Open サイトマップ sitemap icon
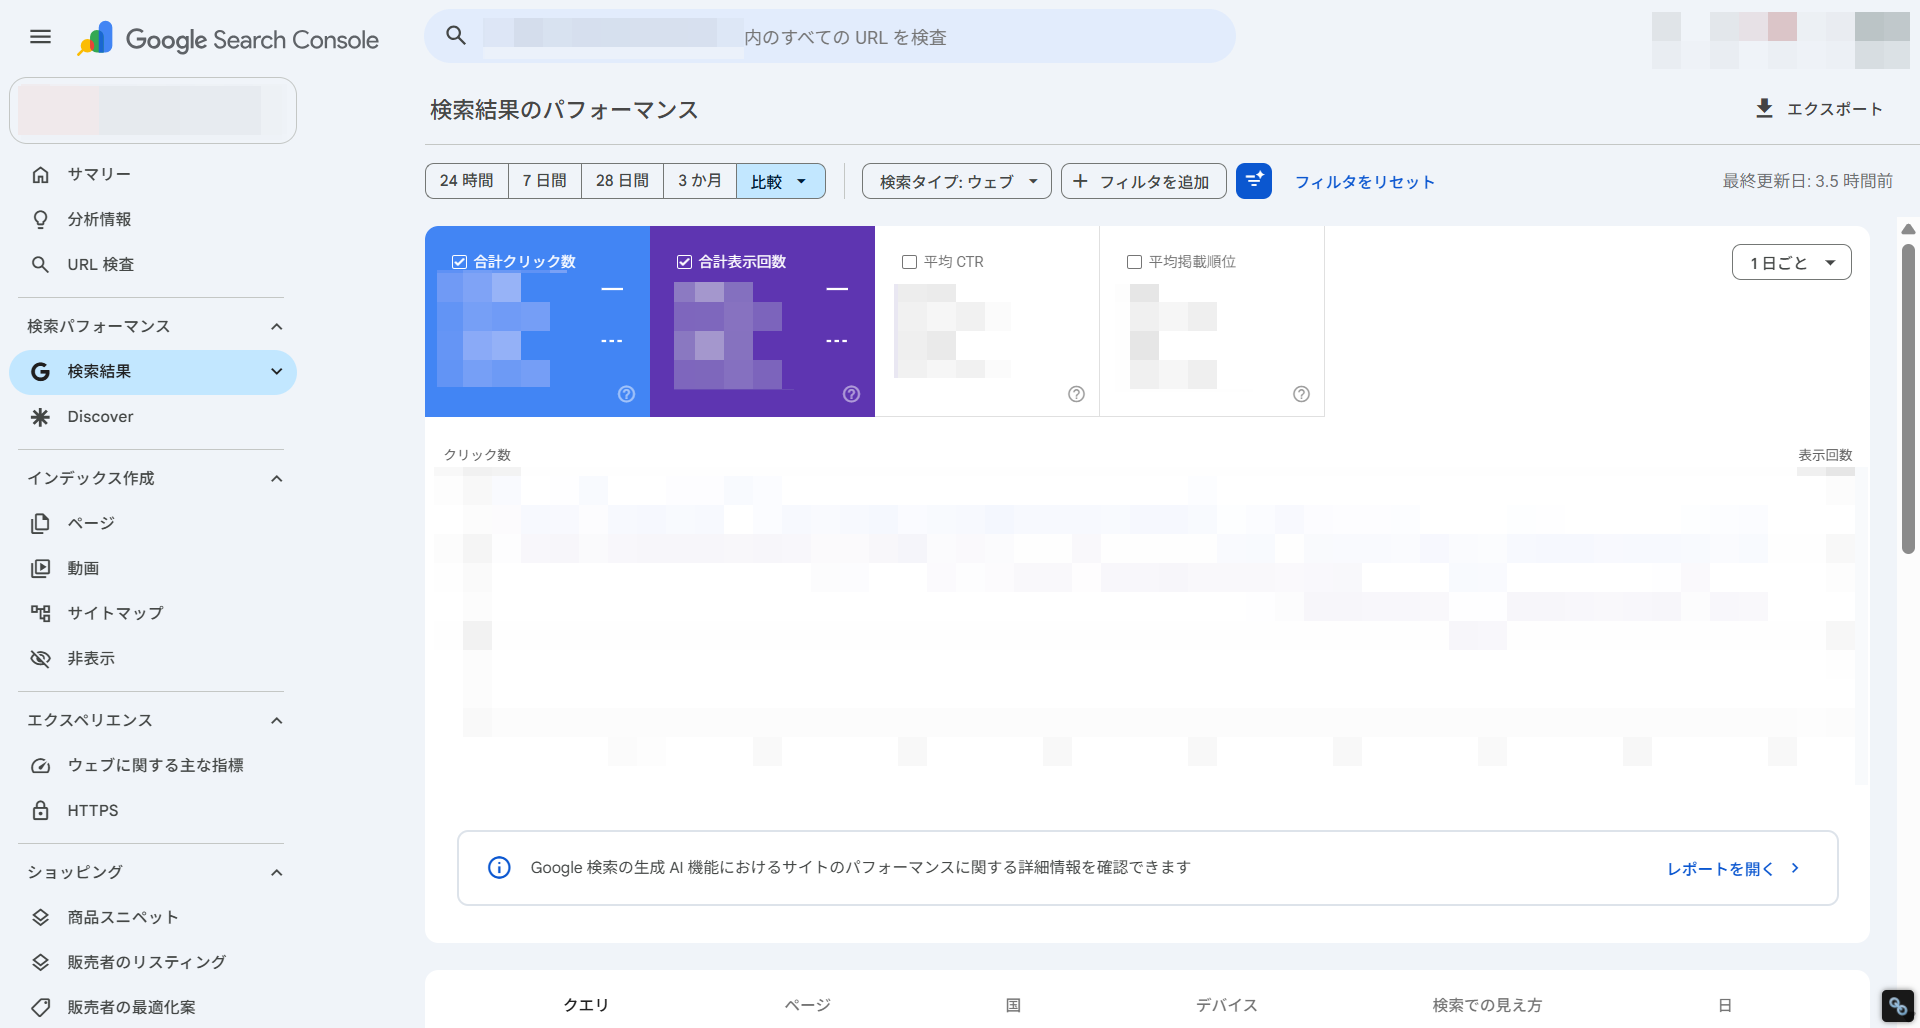Image resolution: width=1920 pixels, height=1028 pixels. point(40,613)
